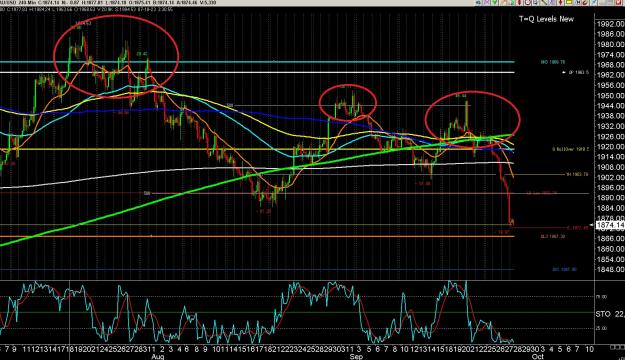Click the 1950.00 price axis label
Viewport: 625px width, 360px height.
pyautogui.click(x=610, y=96)
